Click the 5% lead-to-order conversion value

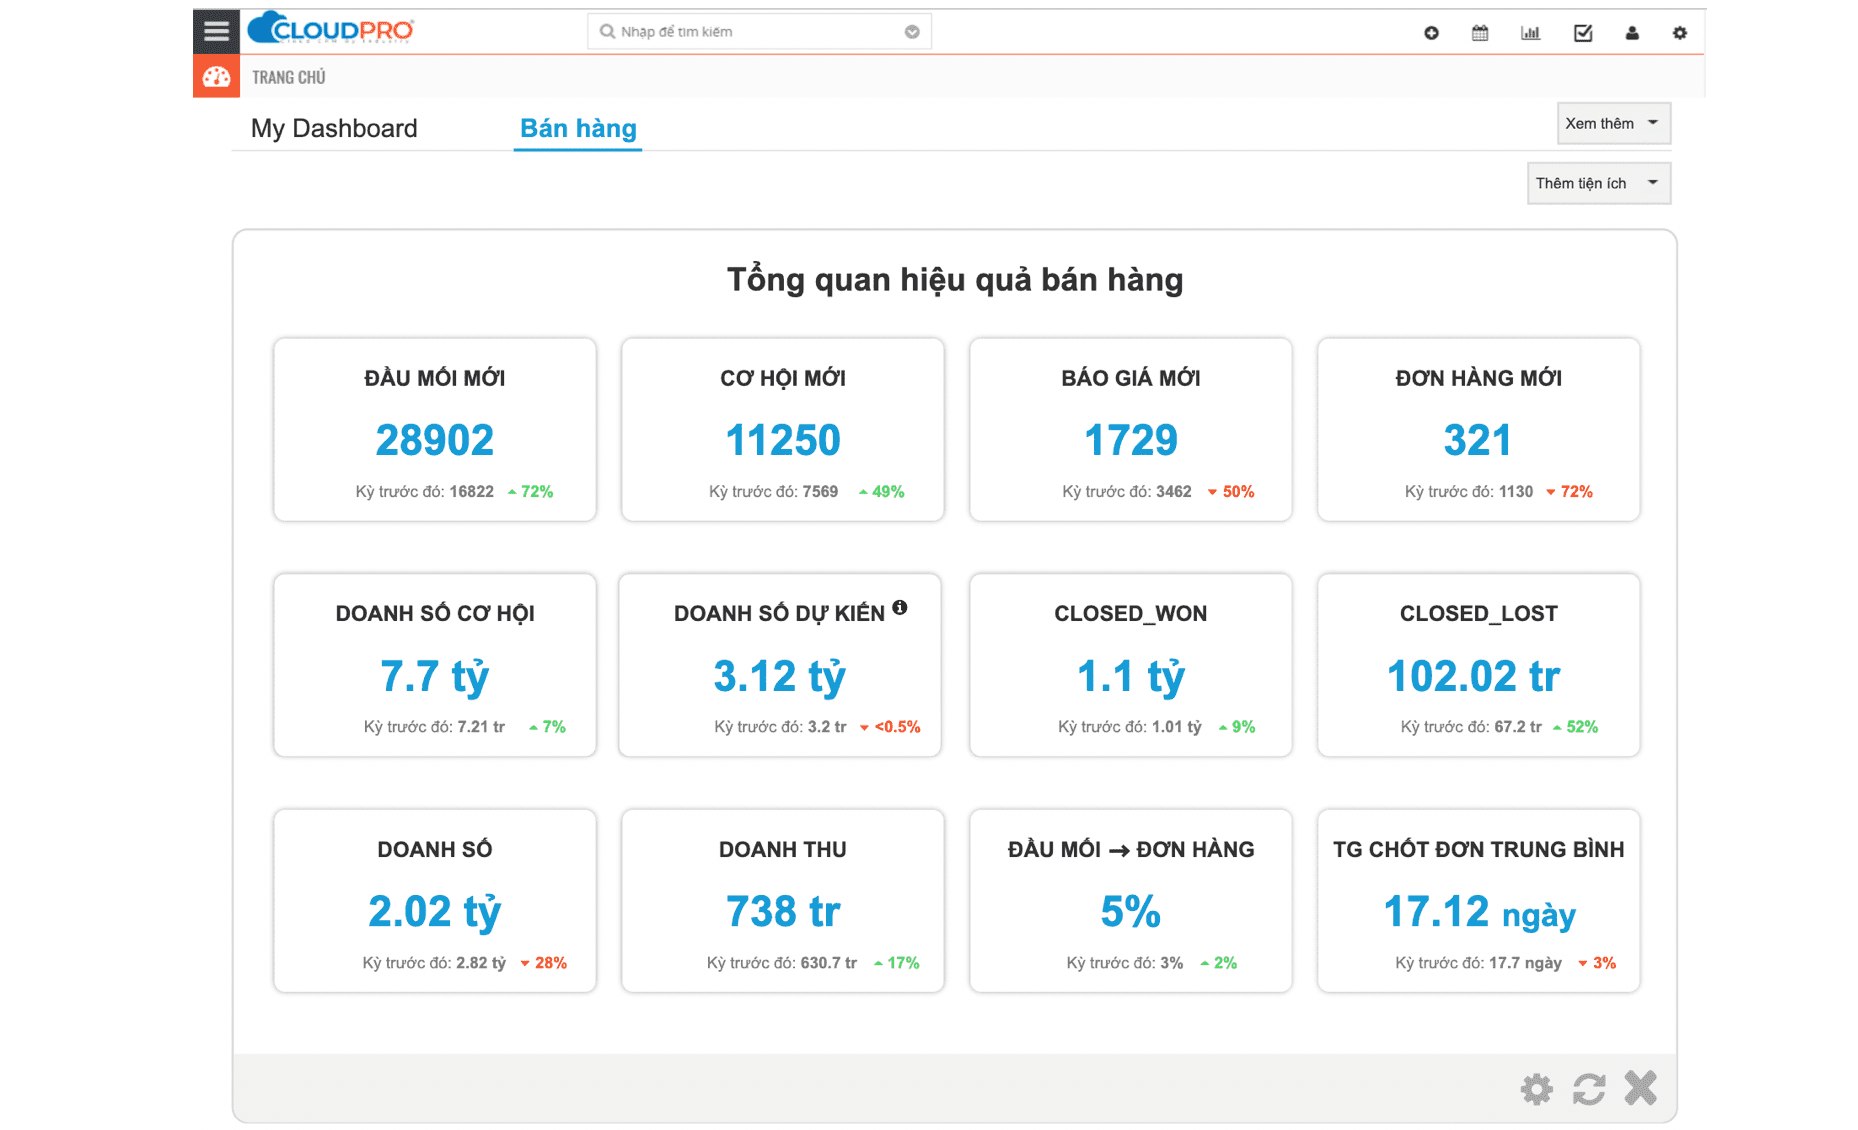(x=1131, y=912)
